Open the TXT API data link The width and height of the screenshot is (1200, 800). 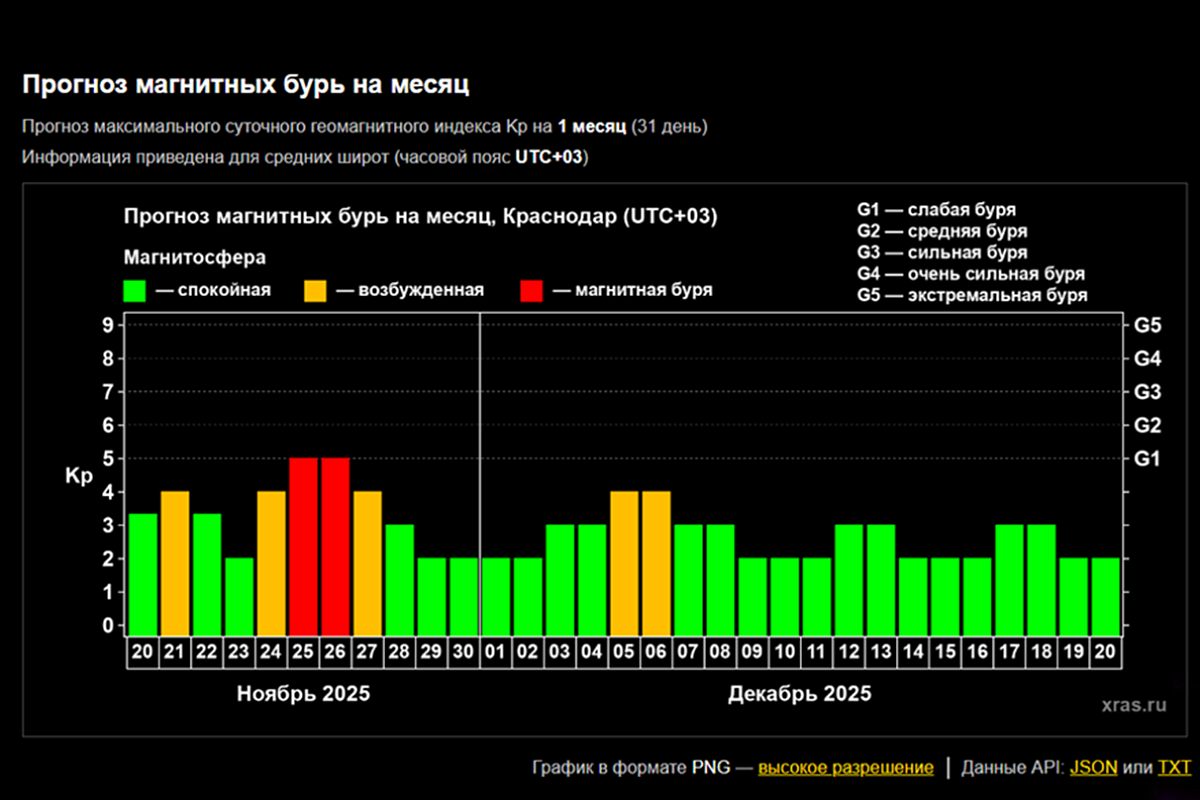[1174, 768]
